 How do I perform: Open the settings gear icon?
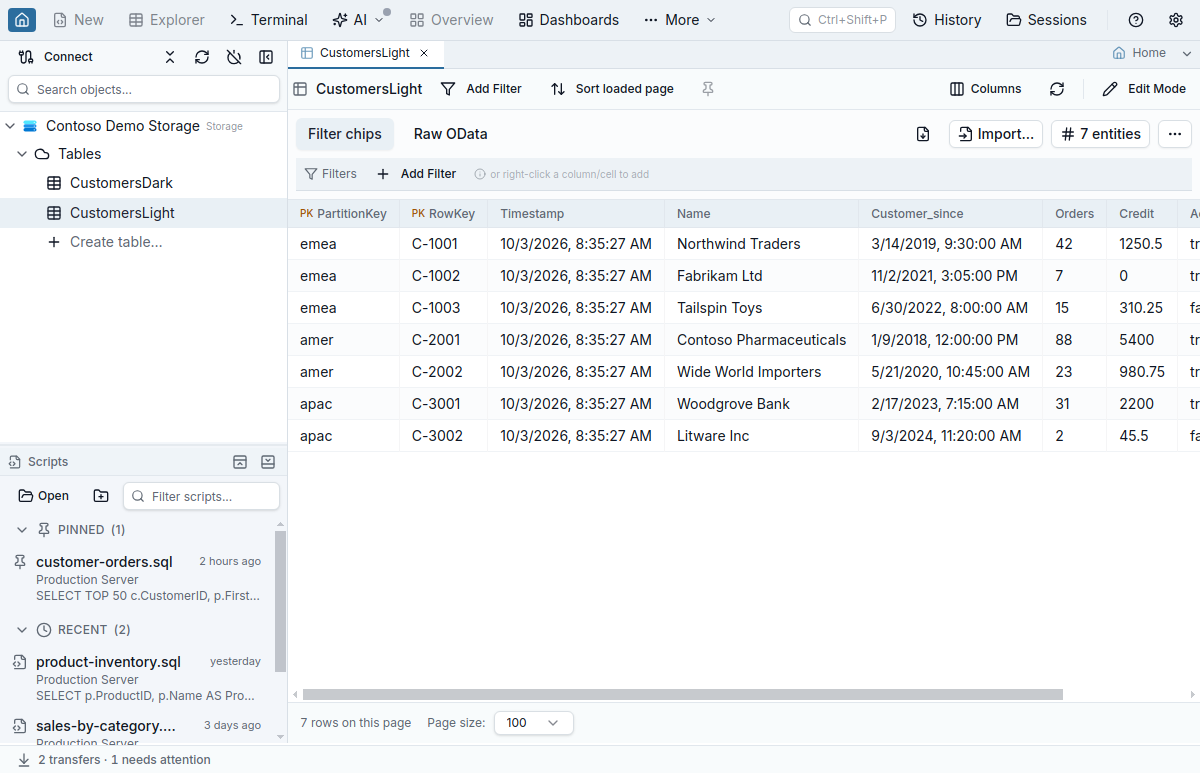pos(1176,20)
